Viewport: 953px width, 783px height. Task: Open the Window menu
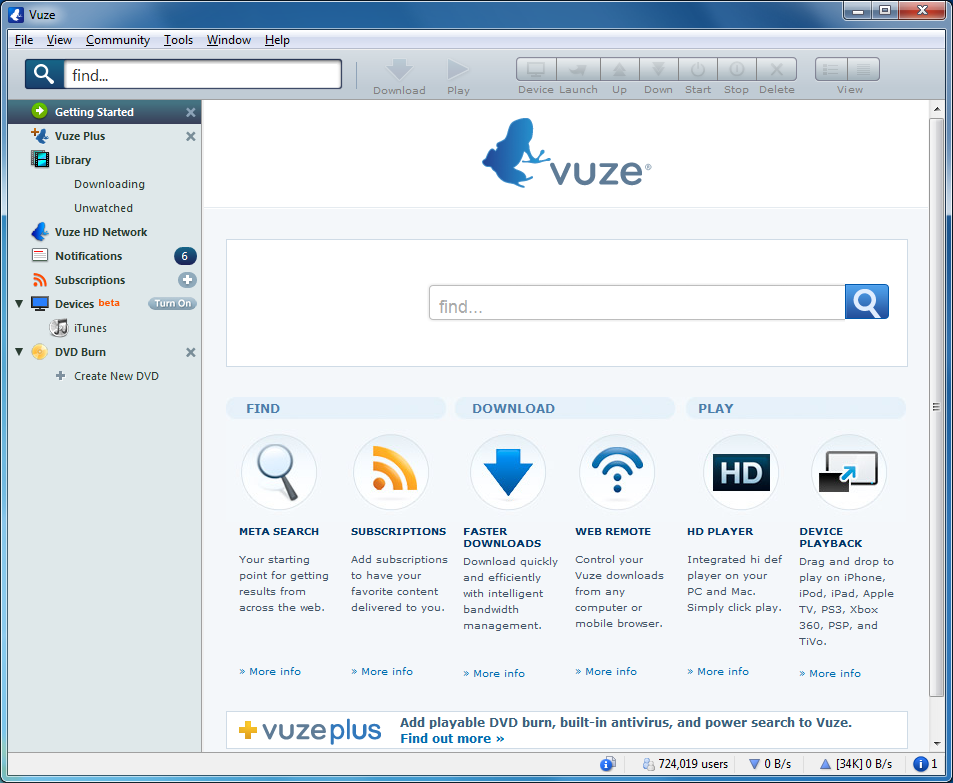pos(229,40)
